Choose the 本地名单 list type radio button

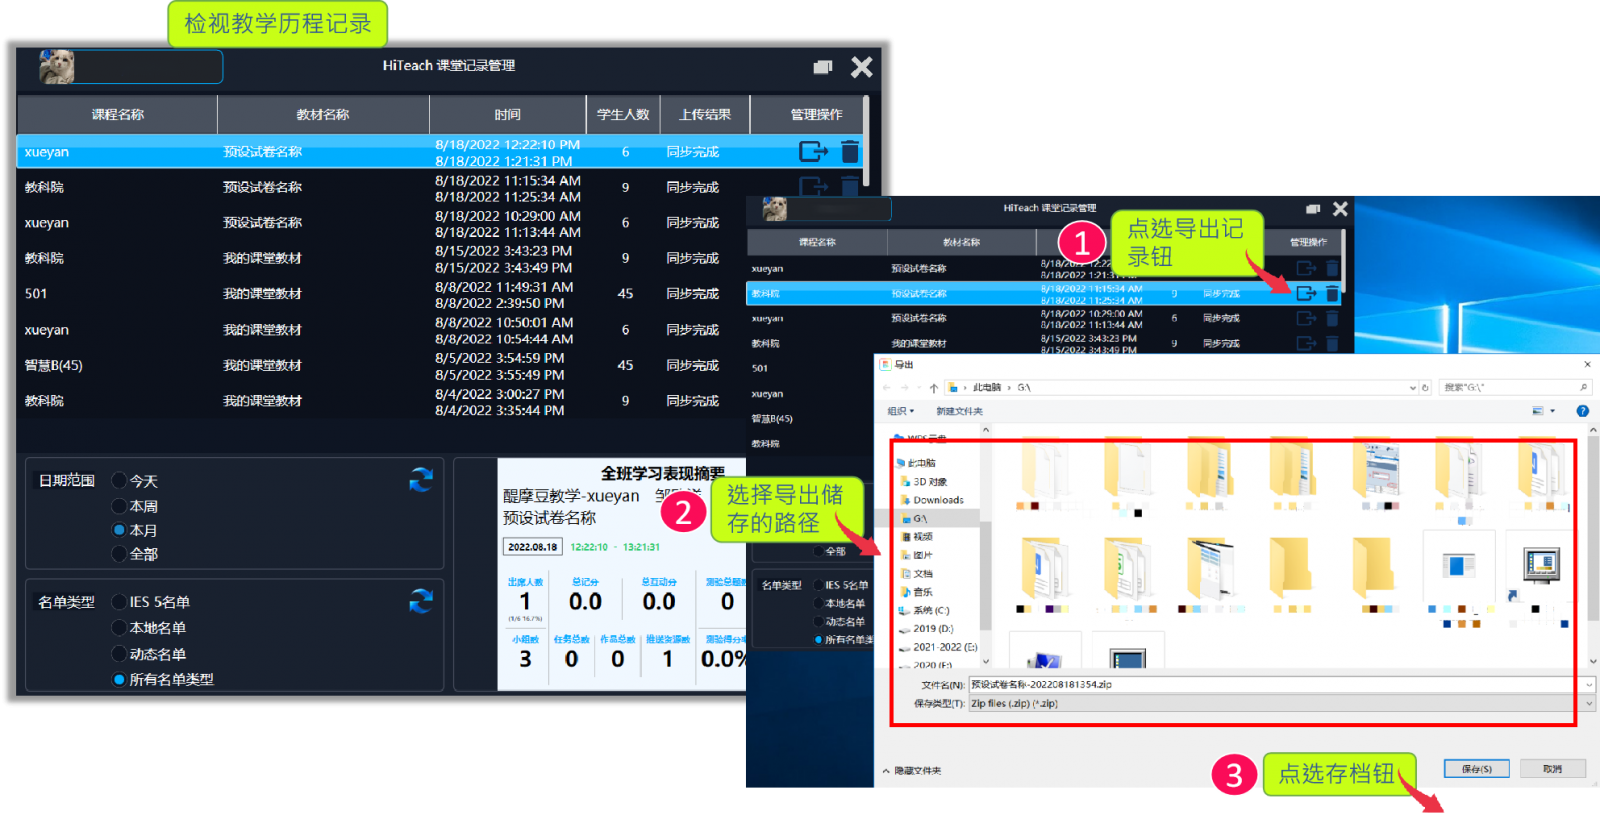120,628
